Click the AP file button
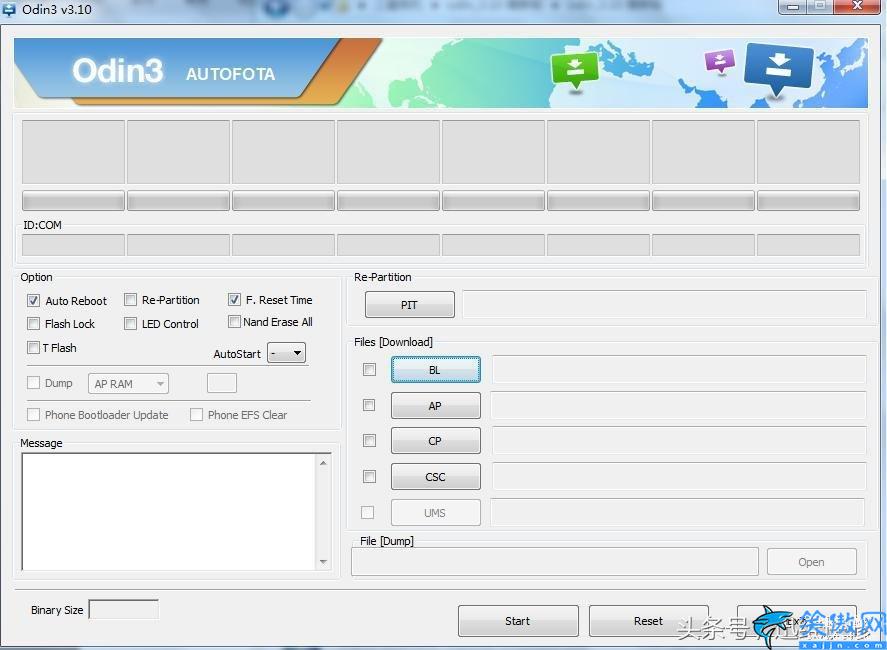This screenshot has height=650, width=887. 436,406
